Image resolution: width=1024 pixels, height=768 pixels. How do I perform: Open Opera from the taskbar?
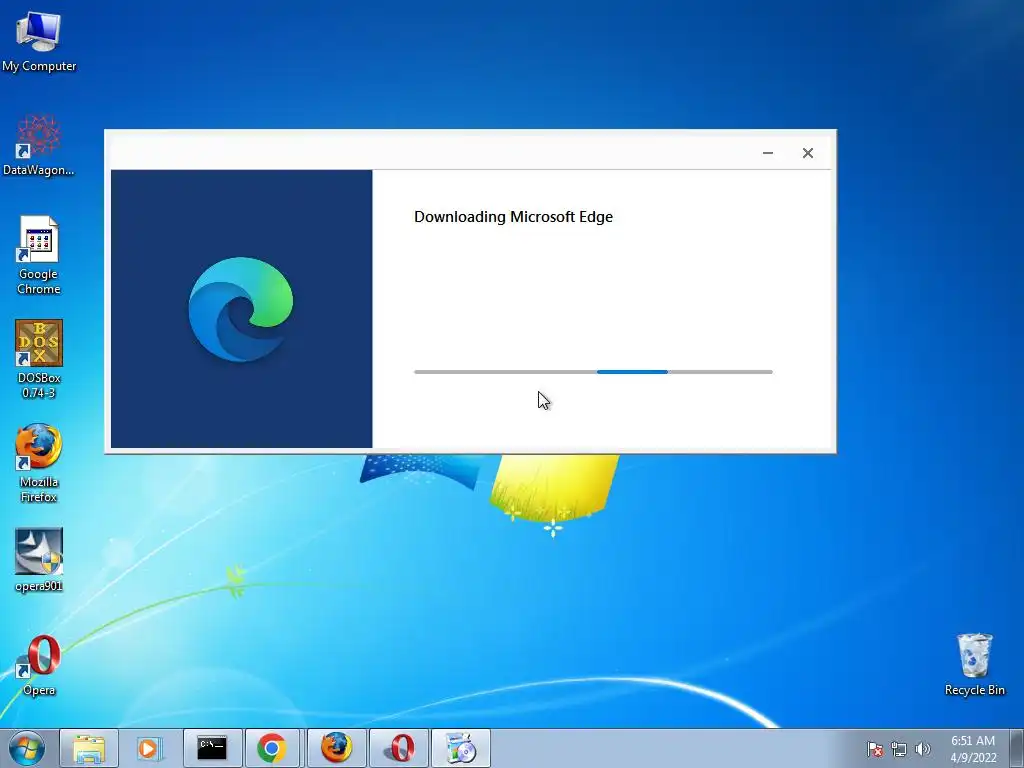coord(398,748)
